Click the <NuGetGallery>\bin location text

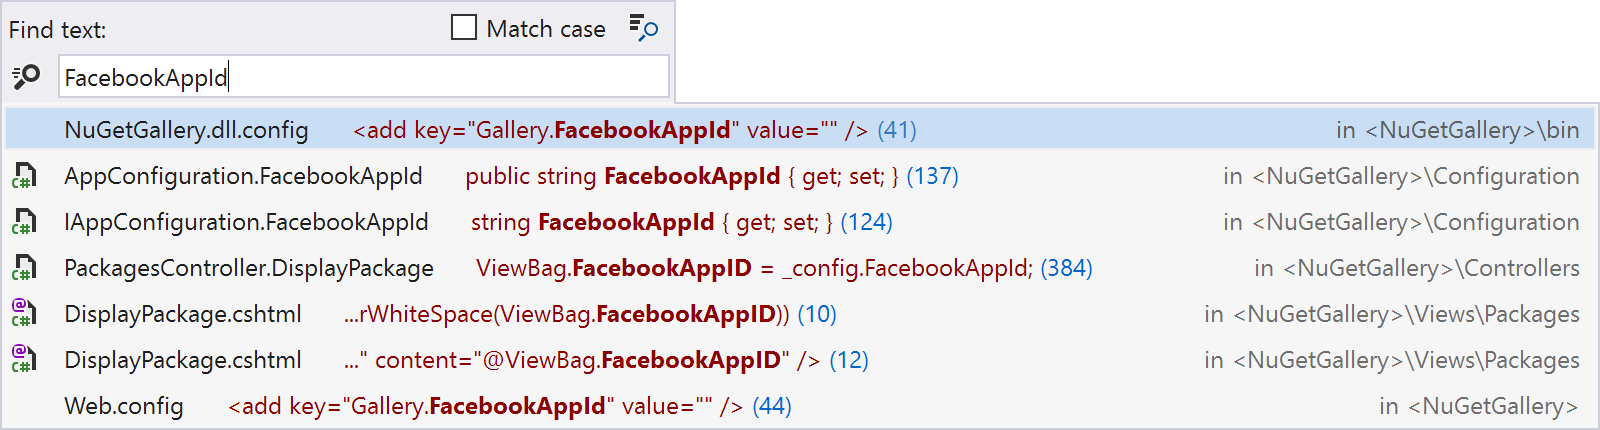click(x=1472, y=130)
